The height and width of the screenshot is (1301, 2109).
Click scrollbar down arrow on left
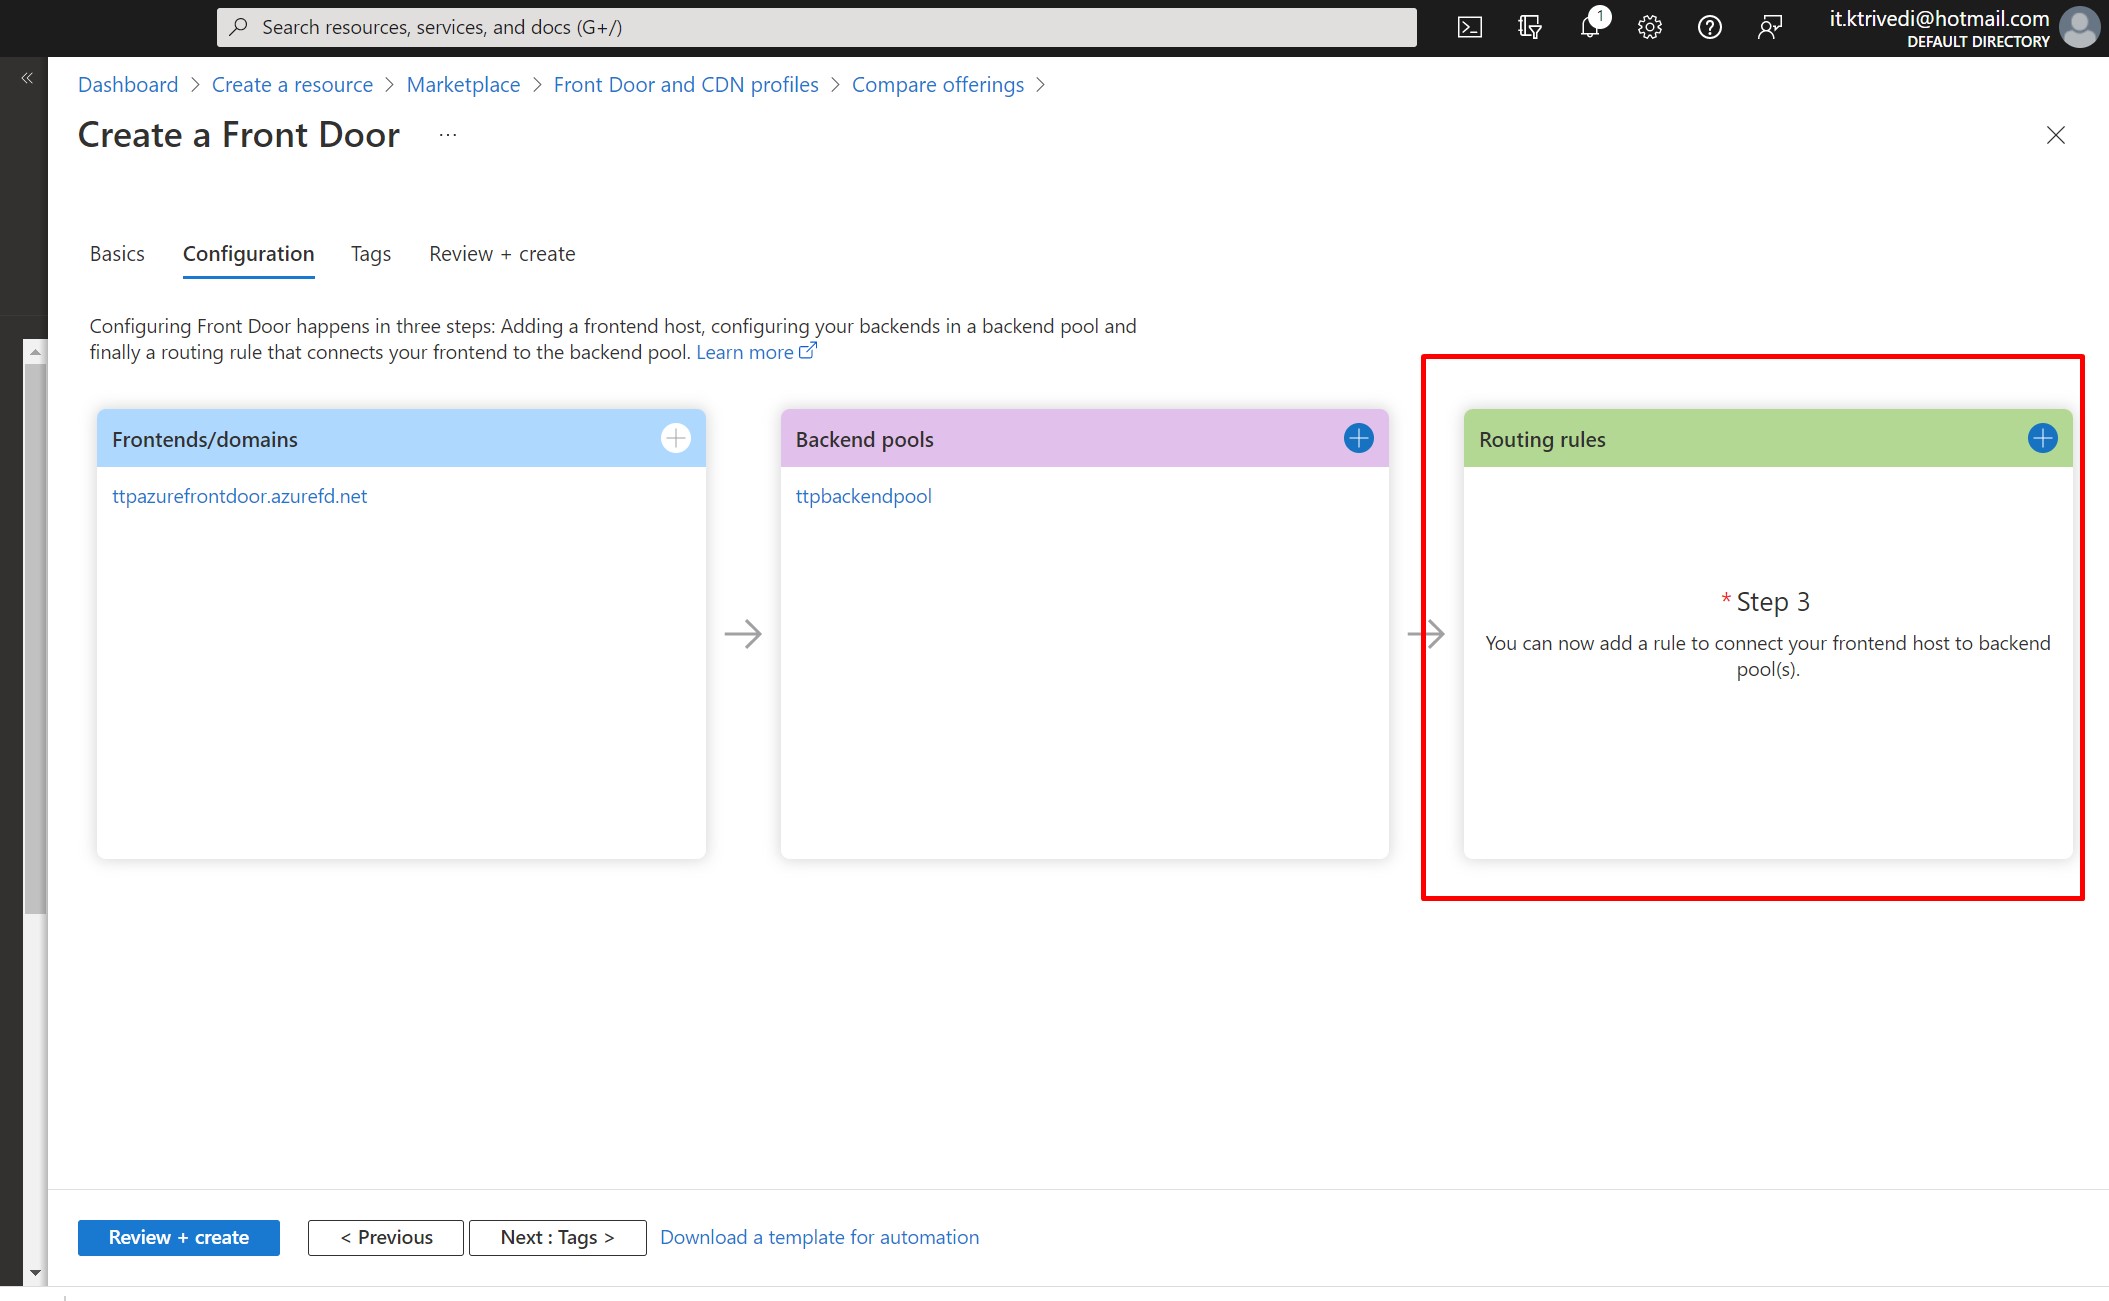tap(35, 1273)
